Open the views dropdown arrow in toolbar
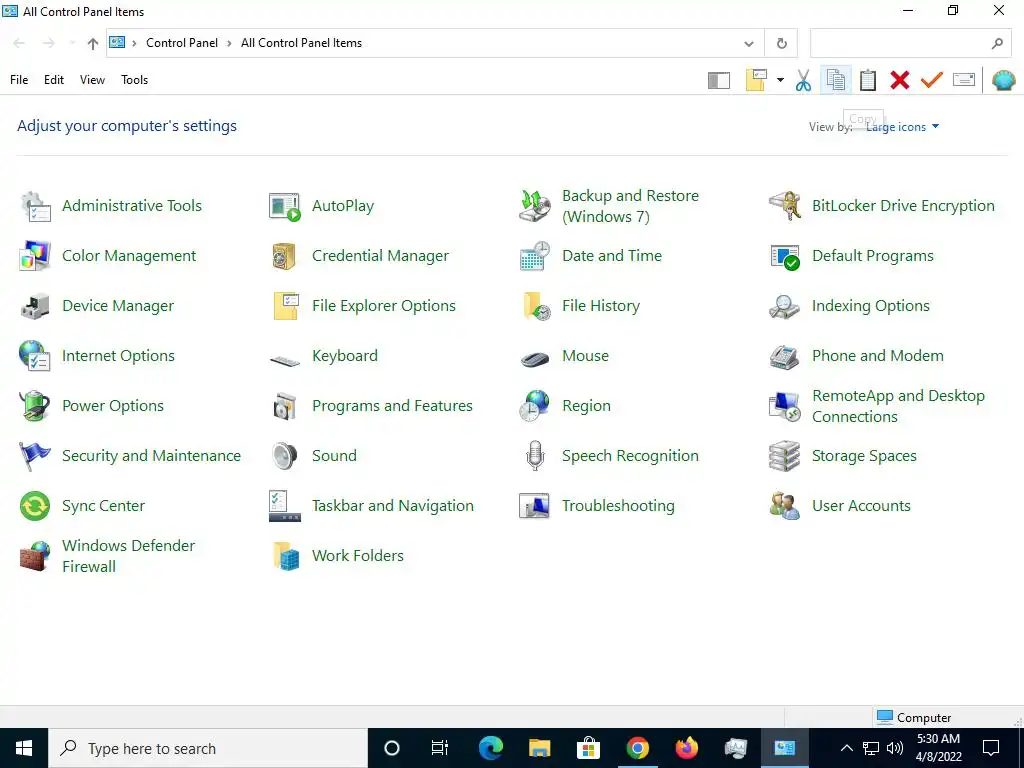The width and height of the screenshot is (1024, 768). (780, 80)
